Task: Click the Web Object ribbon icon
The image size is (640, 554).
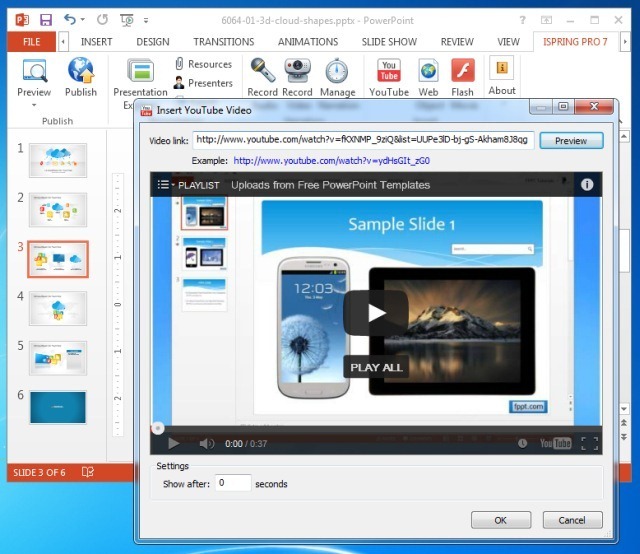Action: point(428,70)
